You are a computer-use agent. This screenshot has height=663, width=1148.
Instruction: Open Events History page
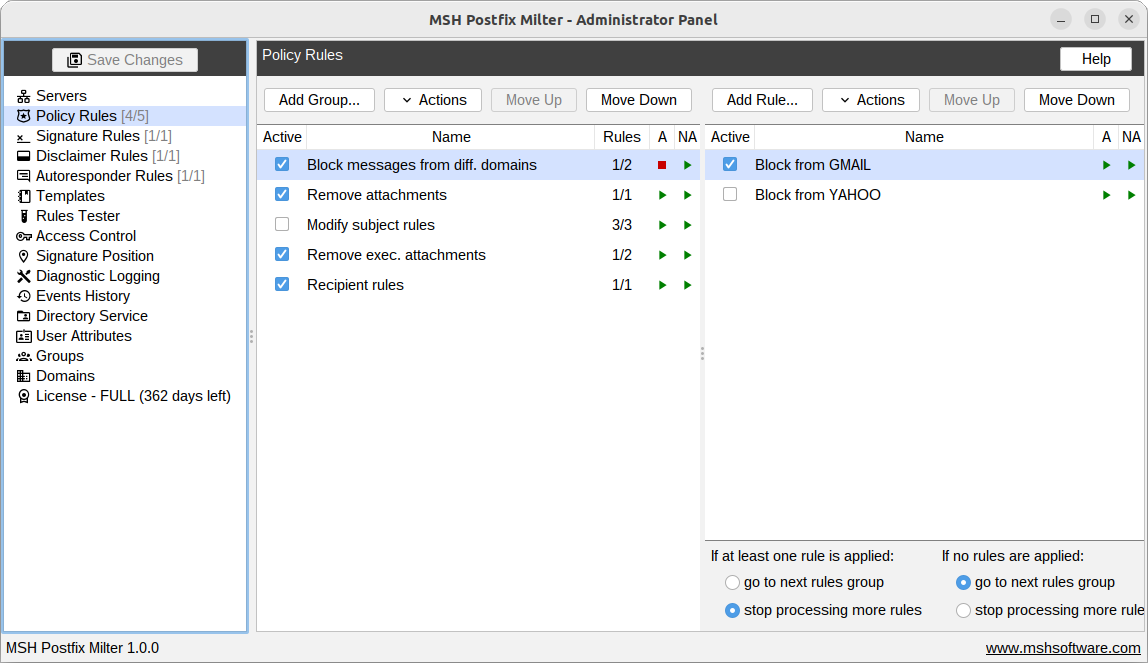[x=83, y=296]
